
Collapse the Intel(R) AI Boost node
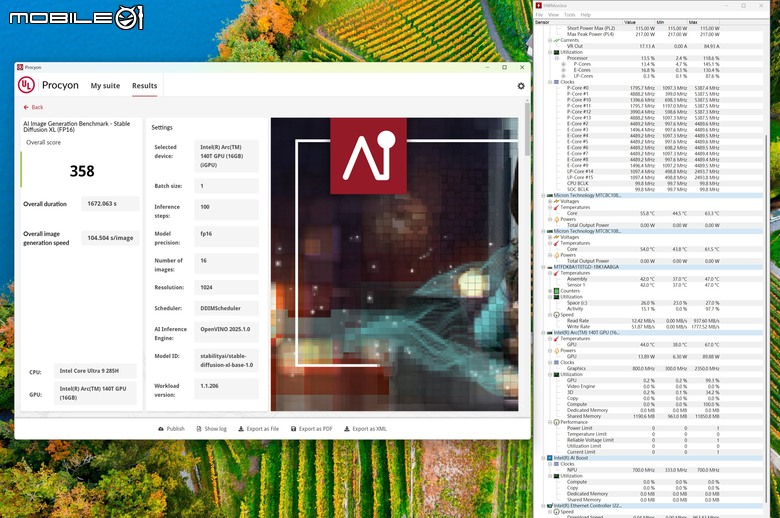click(x=543, y=458)
